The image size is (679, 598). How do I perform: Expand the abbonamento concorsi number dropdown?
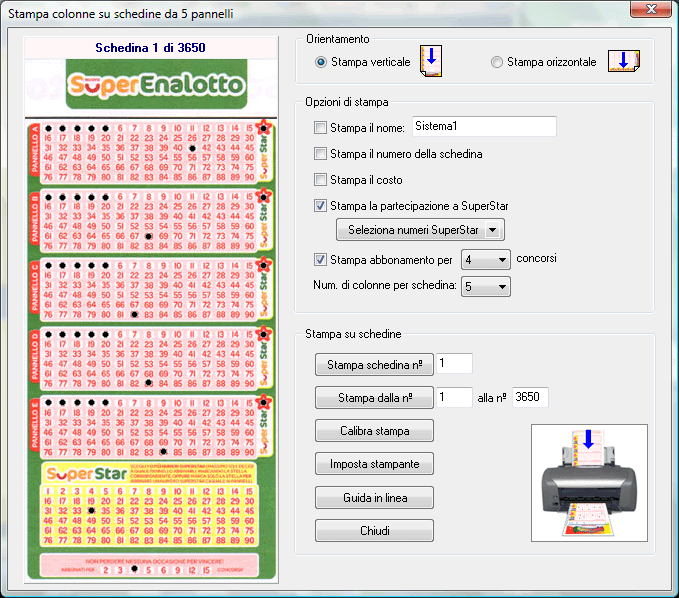[486, 260]
